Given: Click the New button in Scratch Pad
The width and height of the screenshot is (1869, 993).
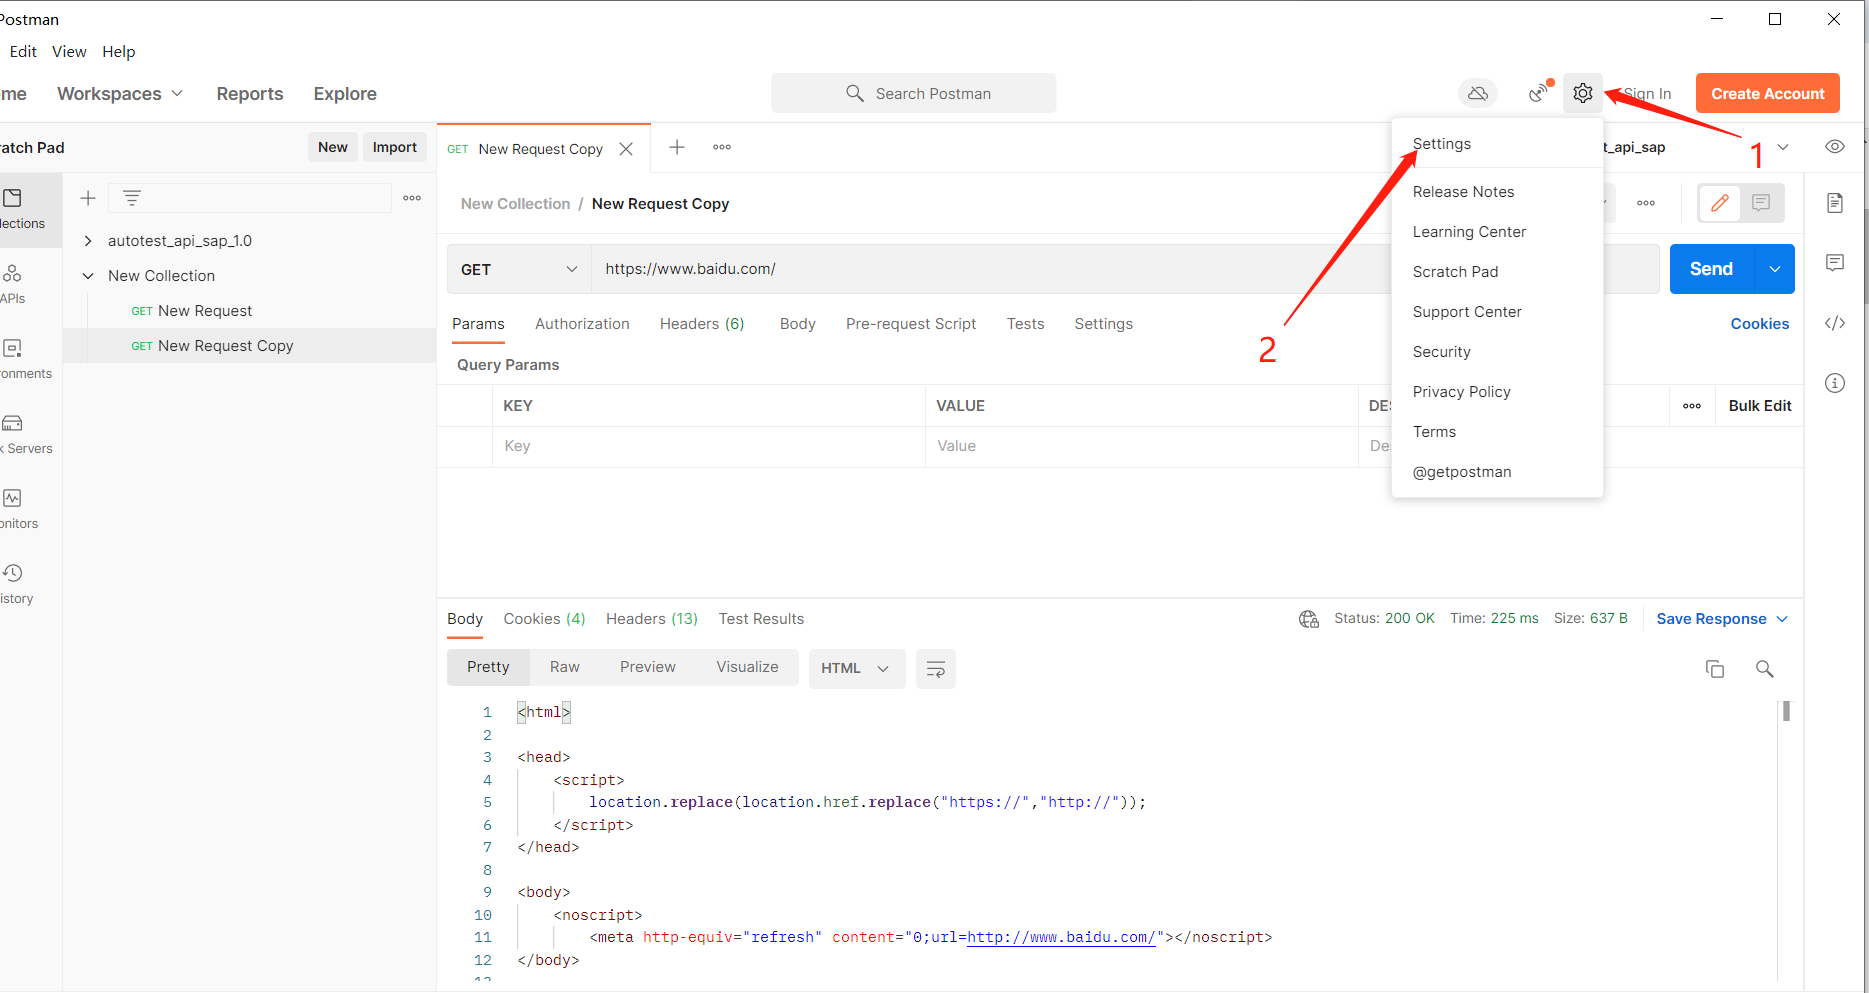Looking at the screenshot, I should coord(332,147).
